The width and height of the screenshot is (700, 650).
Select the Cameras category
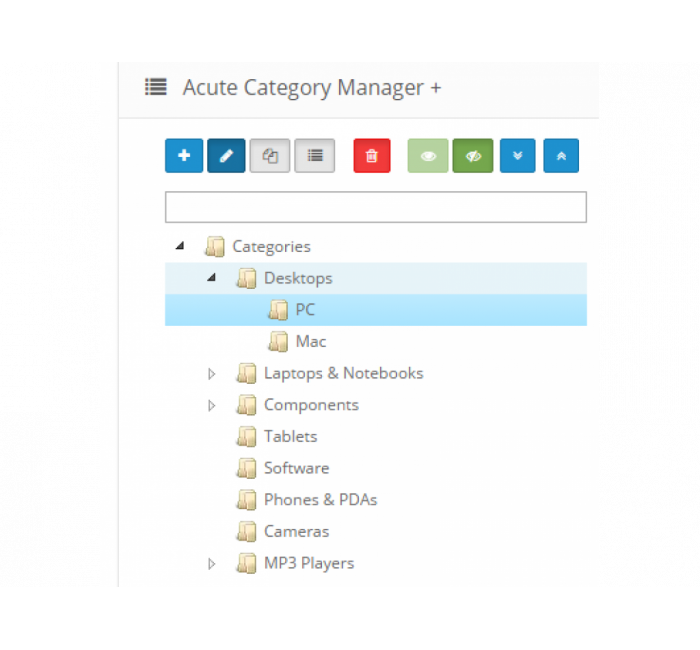click(296, 531)
